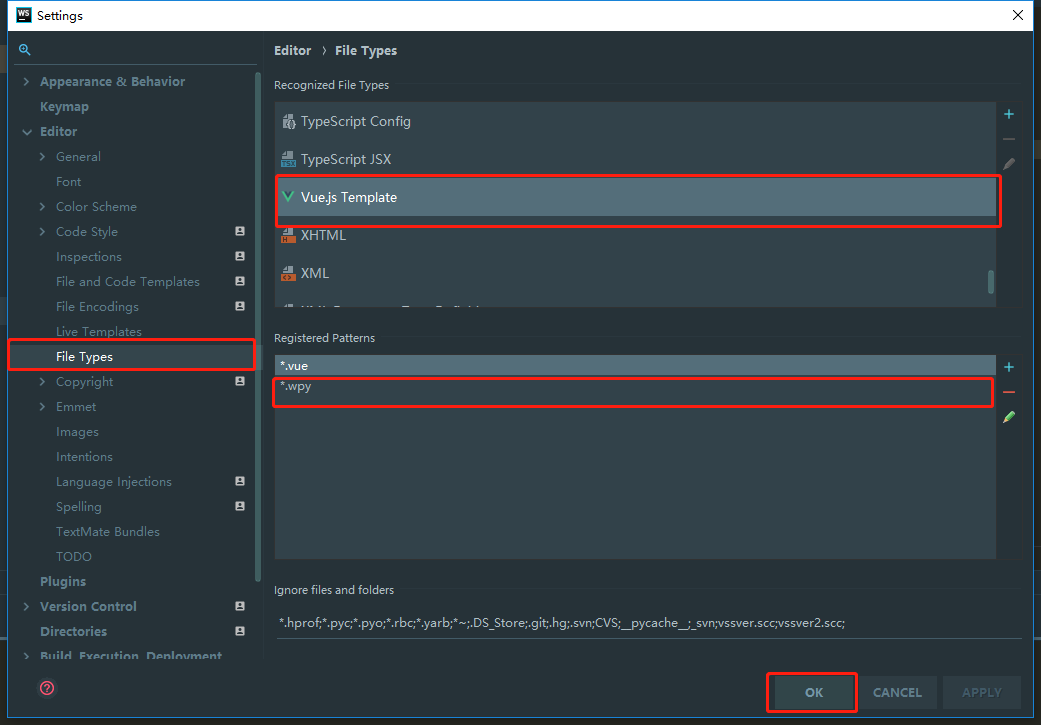The width and height of the screenshot is (1041, 725).
Task: Expand the Appearance & Behavior section
Action: click(x=27, y=82)
